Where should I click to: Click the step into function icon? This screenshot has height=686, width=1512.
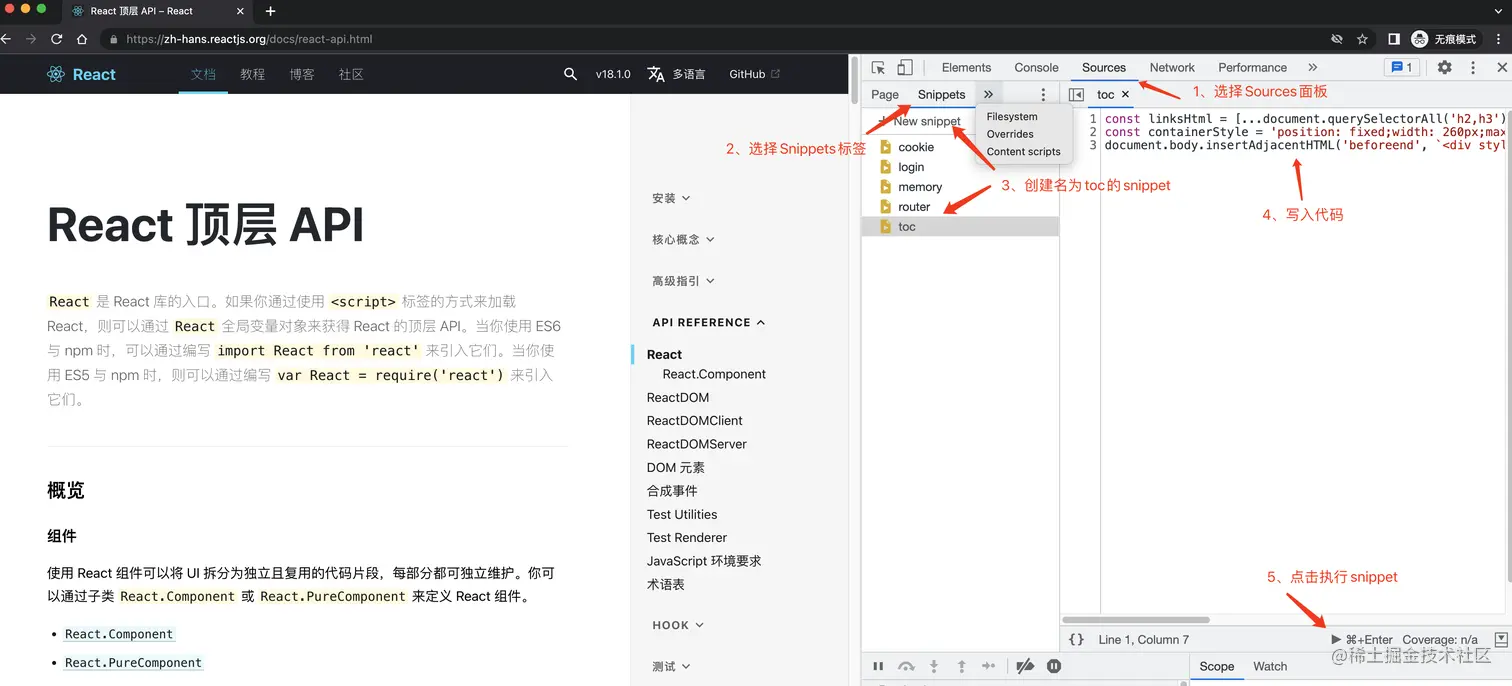(934, 666)
